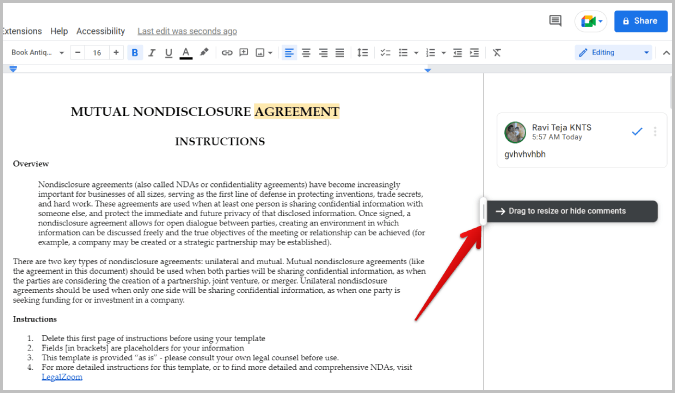Click the vertical scrollbar at right edge
The width and height of the screenshot is (675, 393).
[672, 92]
